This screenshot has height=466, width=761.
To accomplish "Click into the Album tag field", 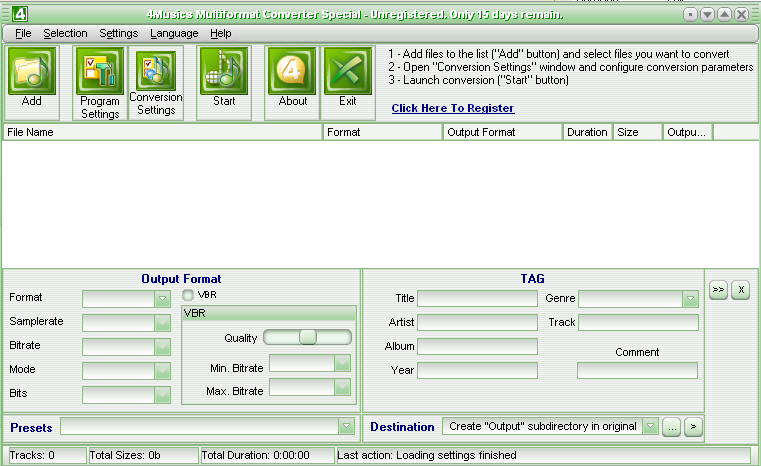I will tap(478, 347).
